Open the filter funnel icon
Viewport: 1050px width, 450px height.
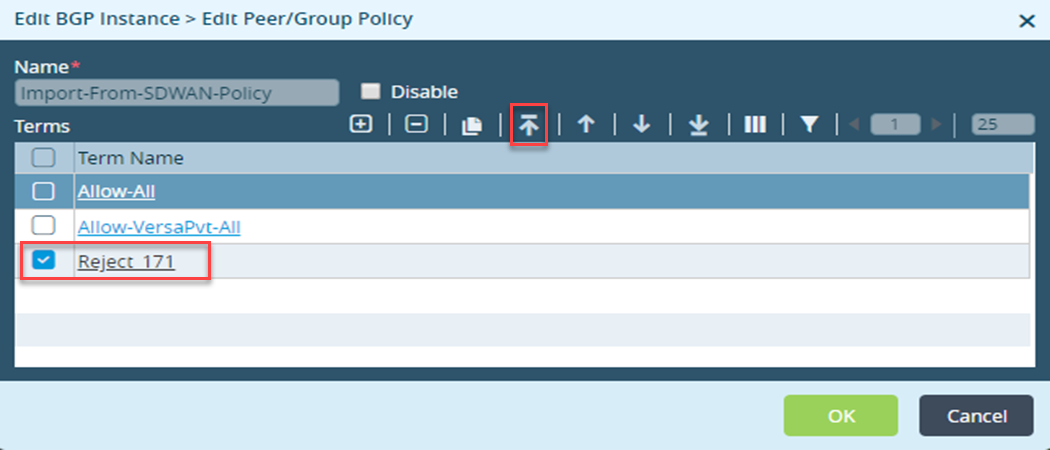tap(810, 124)
